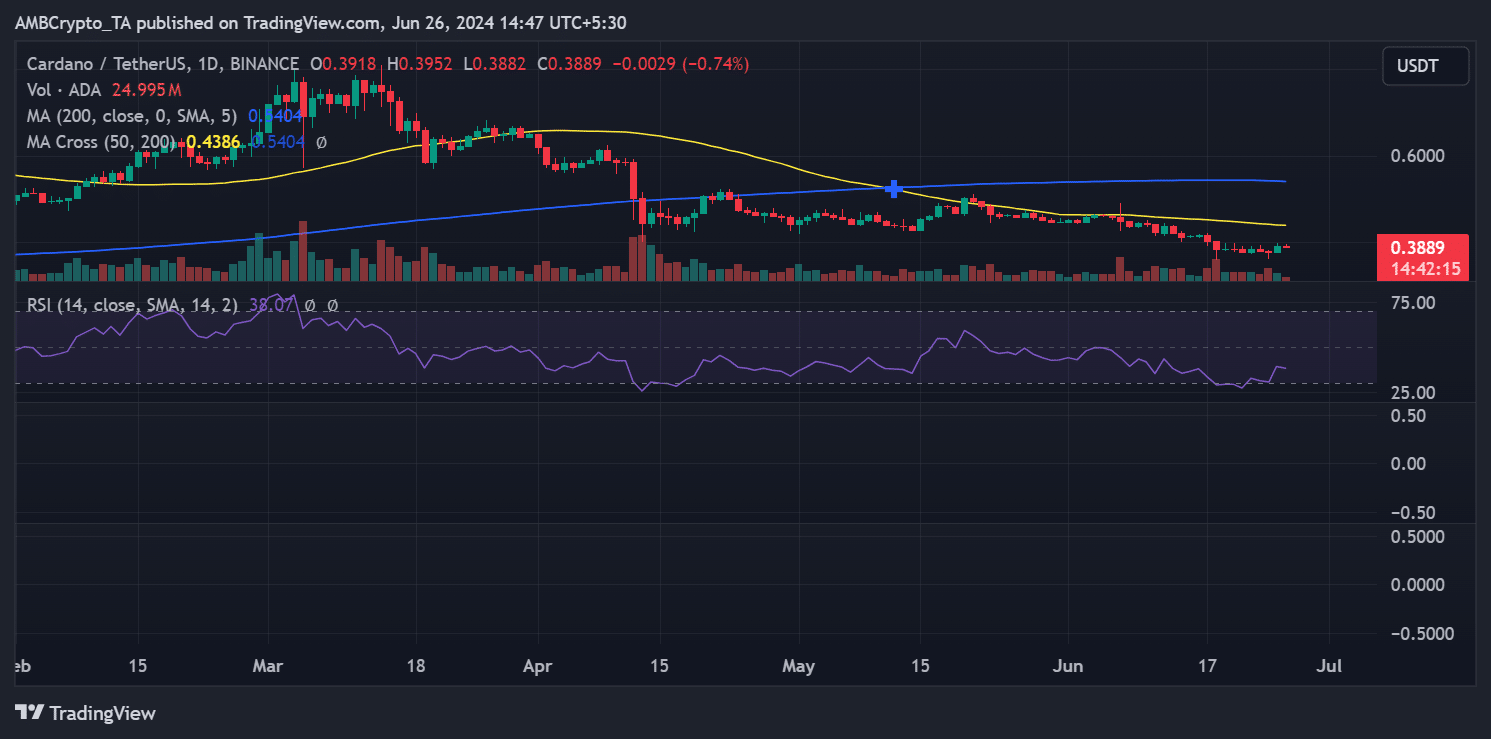1491x739 pixels.
Task: Click the 17 date label after Jun
Action: 1207,665
